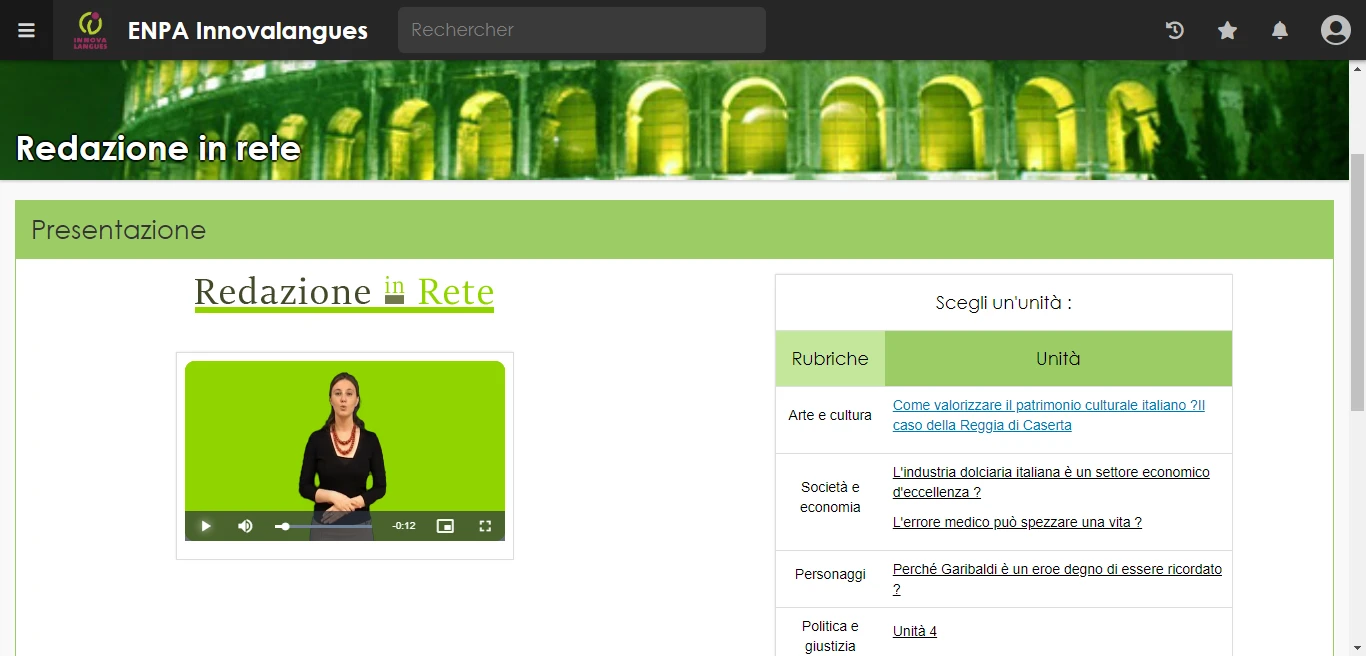Open the notifications bell

[x=1279, y=30]
